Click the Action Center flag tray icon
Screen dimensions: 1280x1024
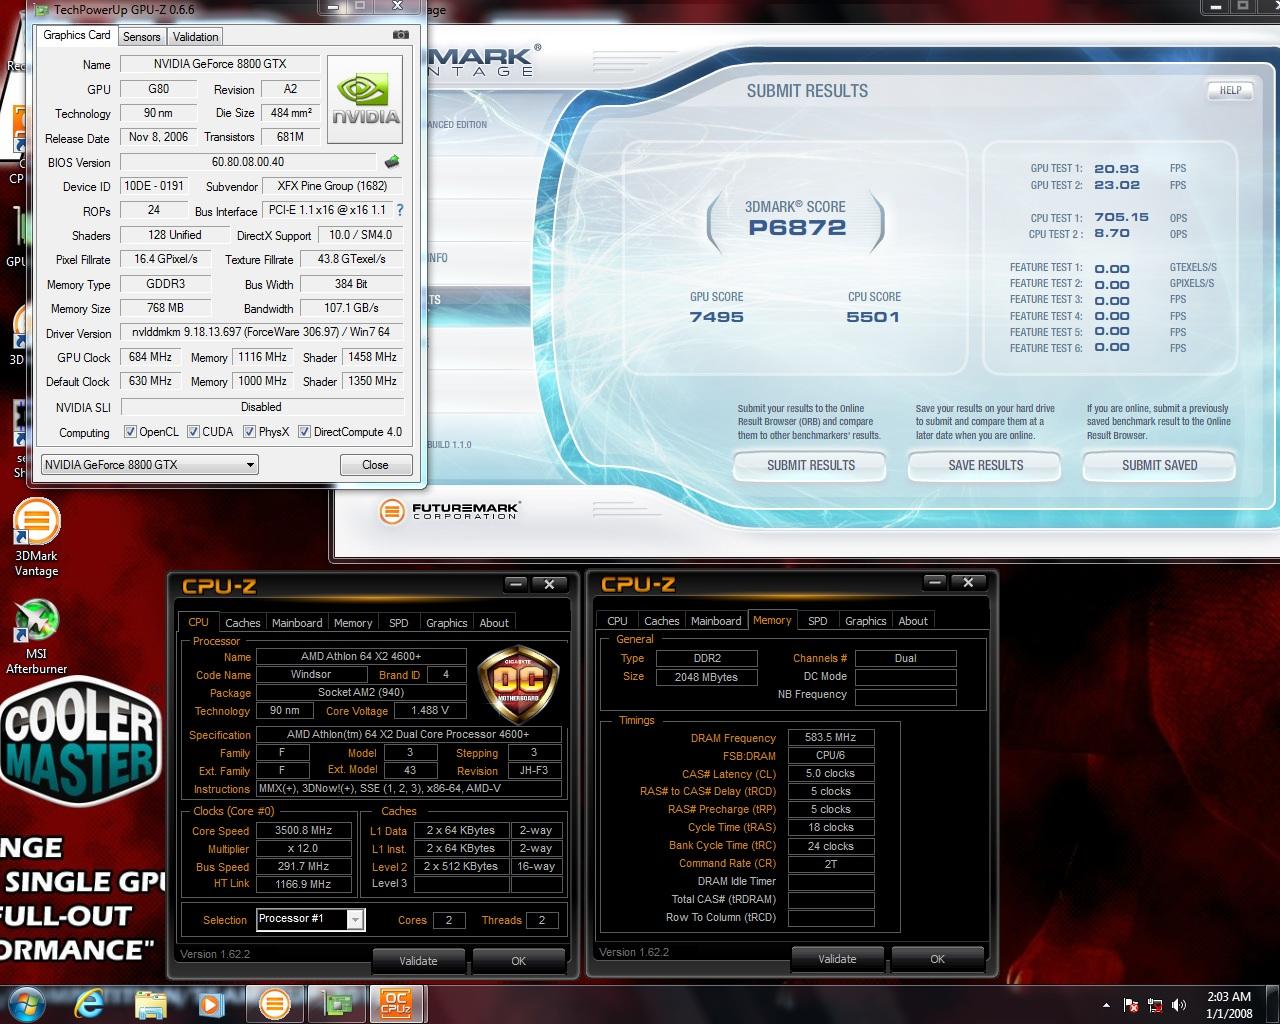coord(1131,1005)
